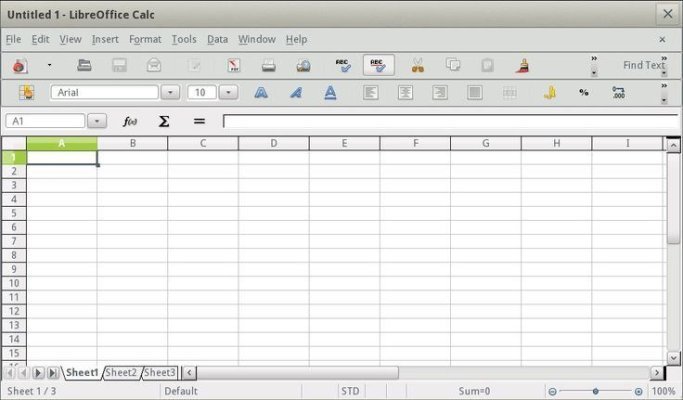Click the Edit File icon
The height and width of the screenshot is (400, 683).
pyautogui.click(x=194, y=65)
